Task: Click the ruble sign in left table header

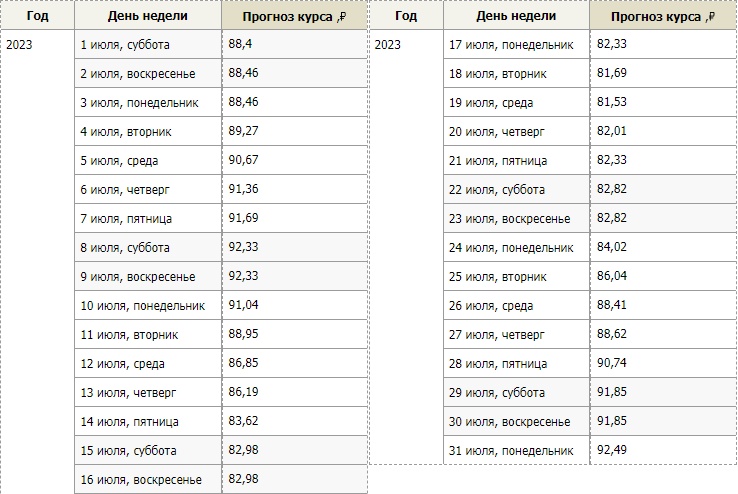Action: click(x=343, y=16)
